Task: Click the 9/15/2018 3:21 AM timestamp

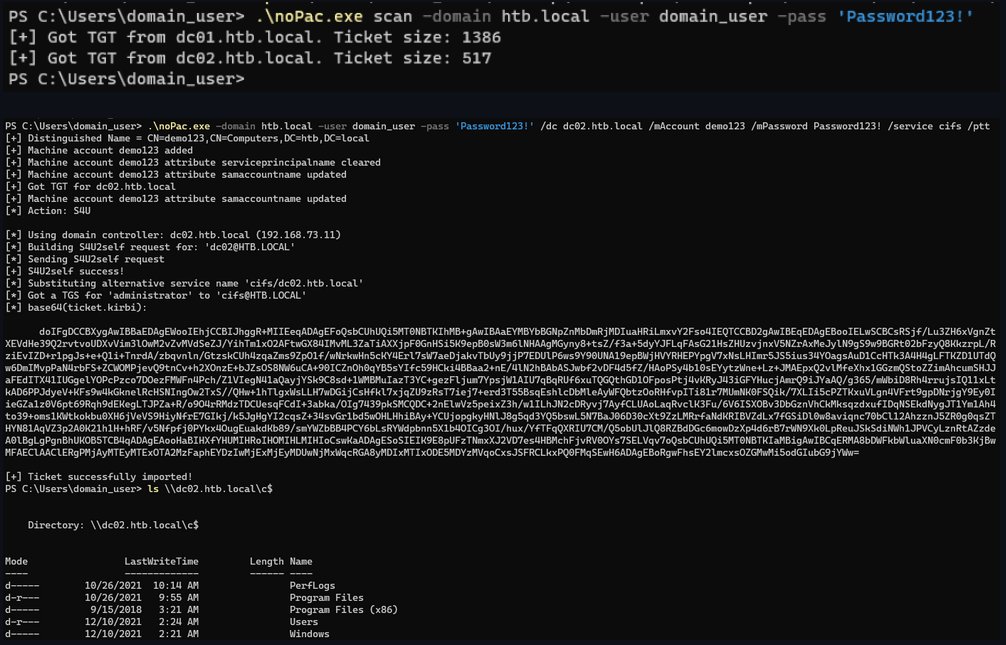Action: tap(144, 610)
